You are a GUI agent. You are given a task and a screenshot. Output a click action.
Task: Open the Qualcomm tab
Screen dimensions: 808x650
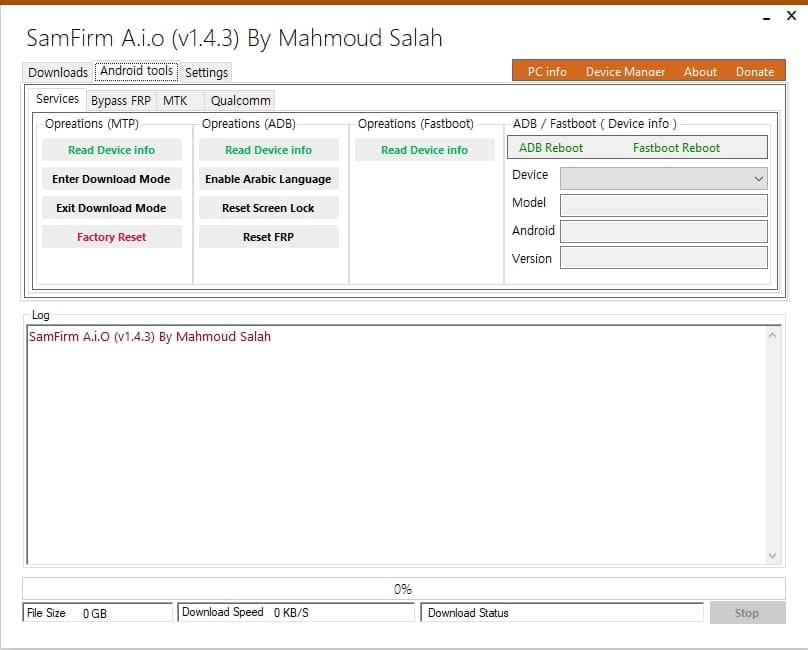(x=241, y=101)
